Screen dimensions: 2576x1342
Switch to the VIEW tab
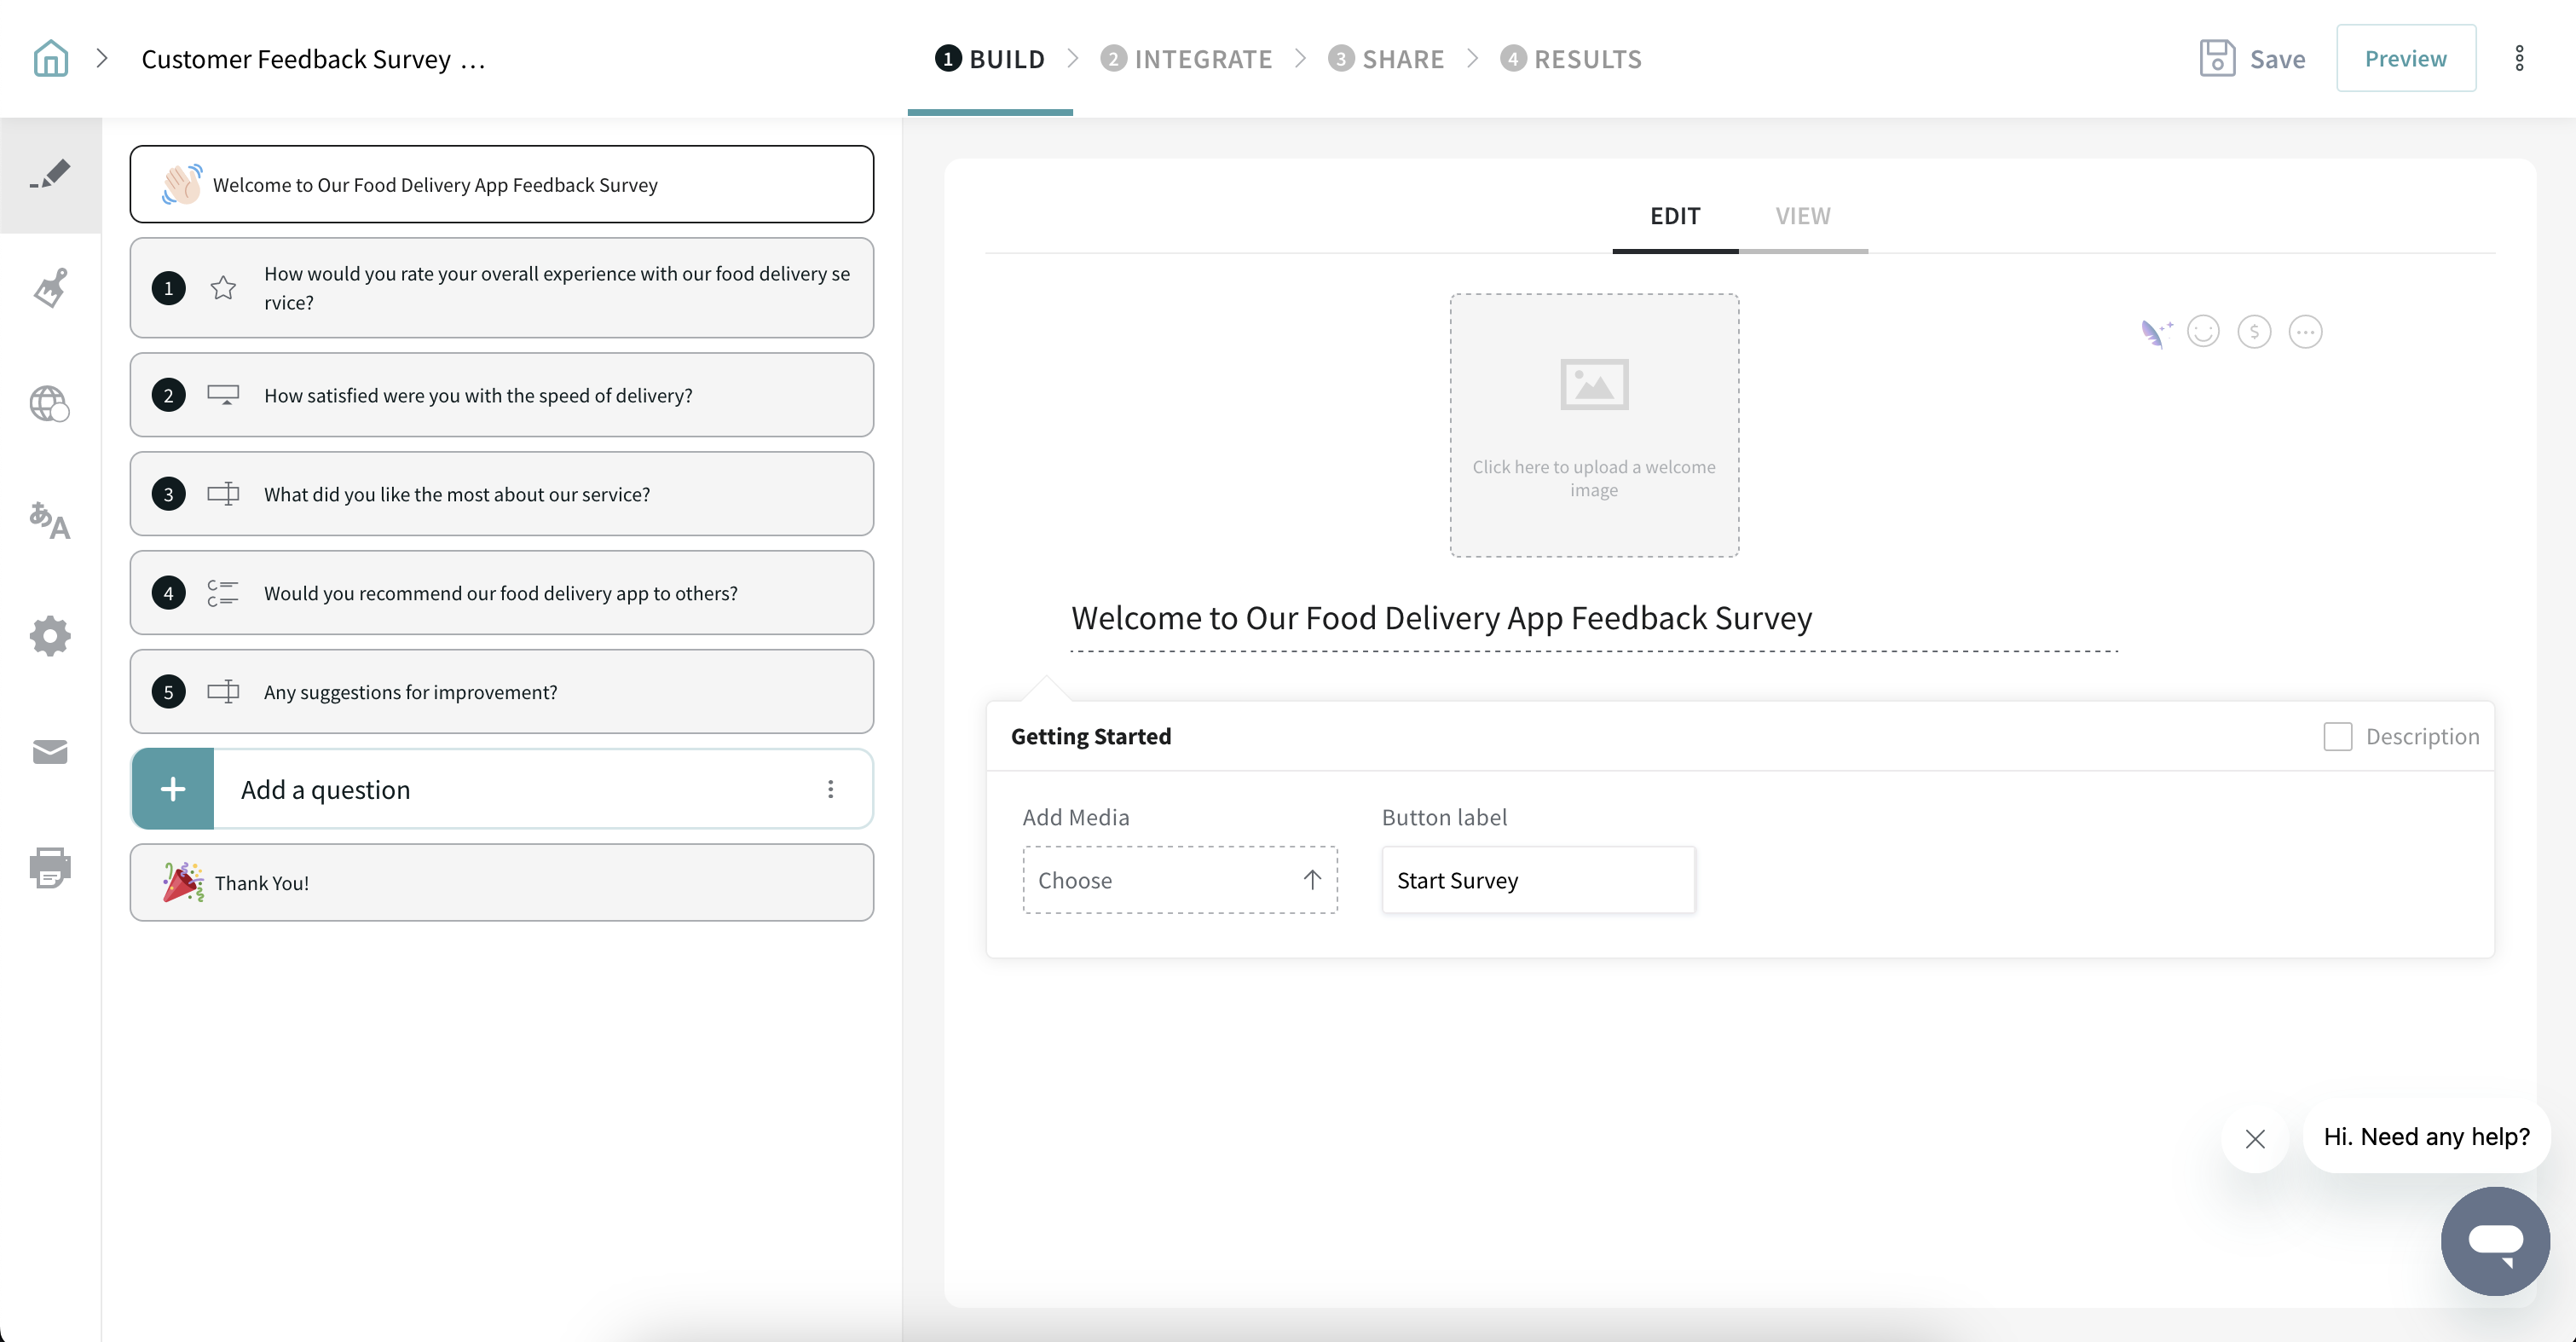1802,216
